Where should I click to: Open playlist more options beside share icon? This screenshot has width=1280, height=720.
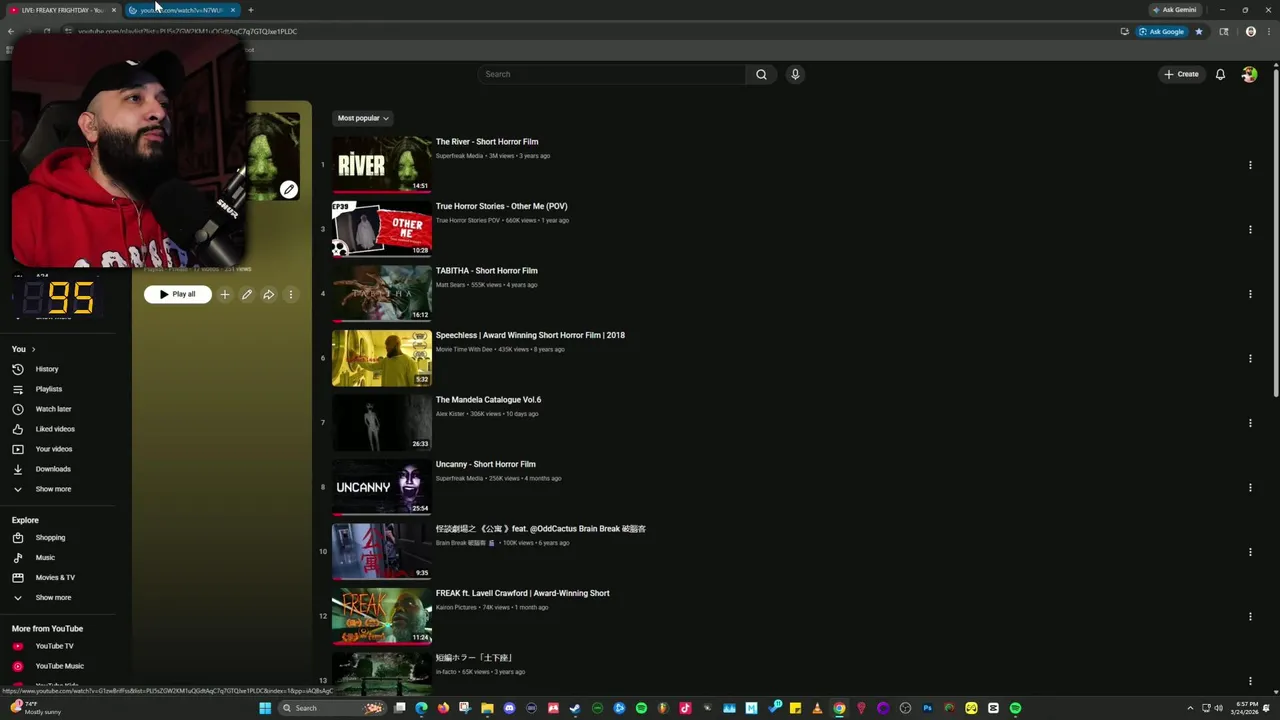point(291,294)
